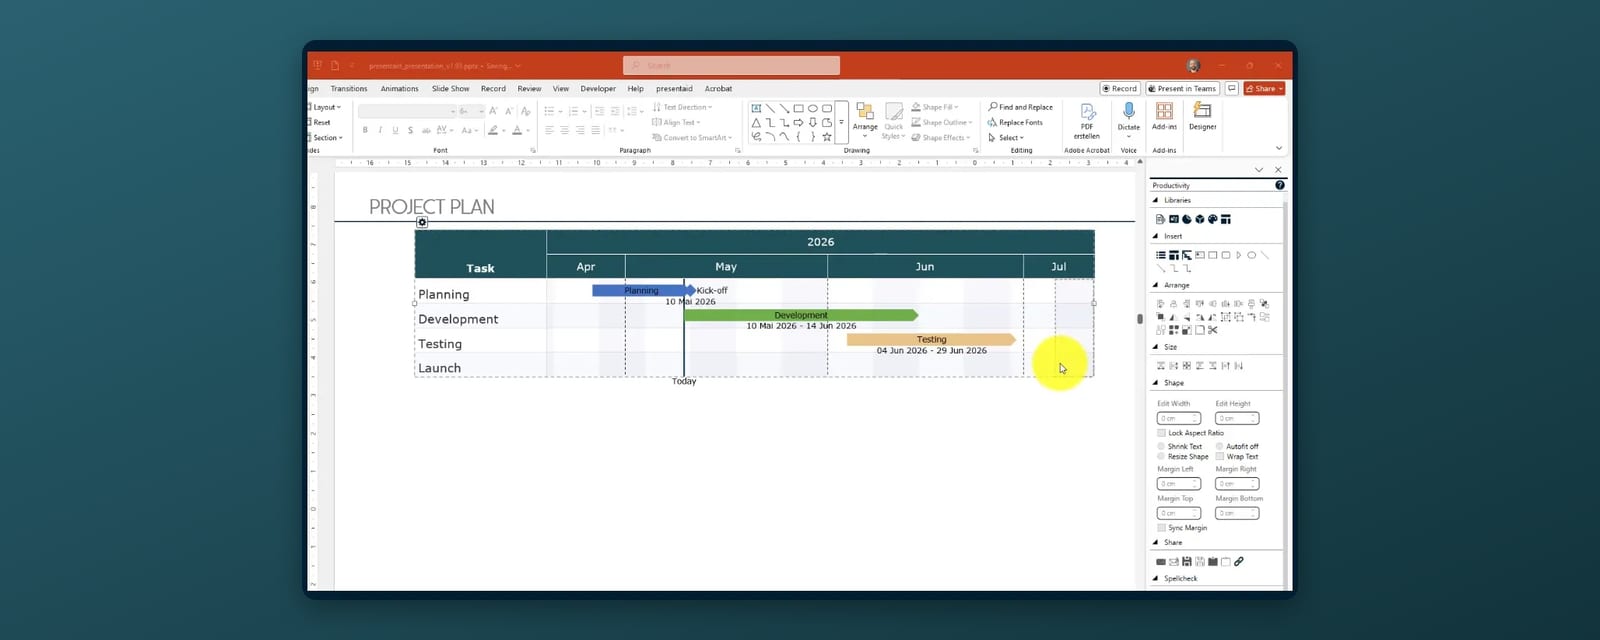Screen dimensions: 1600x640
Task: Click the Edit Width input field
Action: [x=1178, y=418]
